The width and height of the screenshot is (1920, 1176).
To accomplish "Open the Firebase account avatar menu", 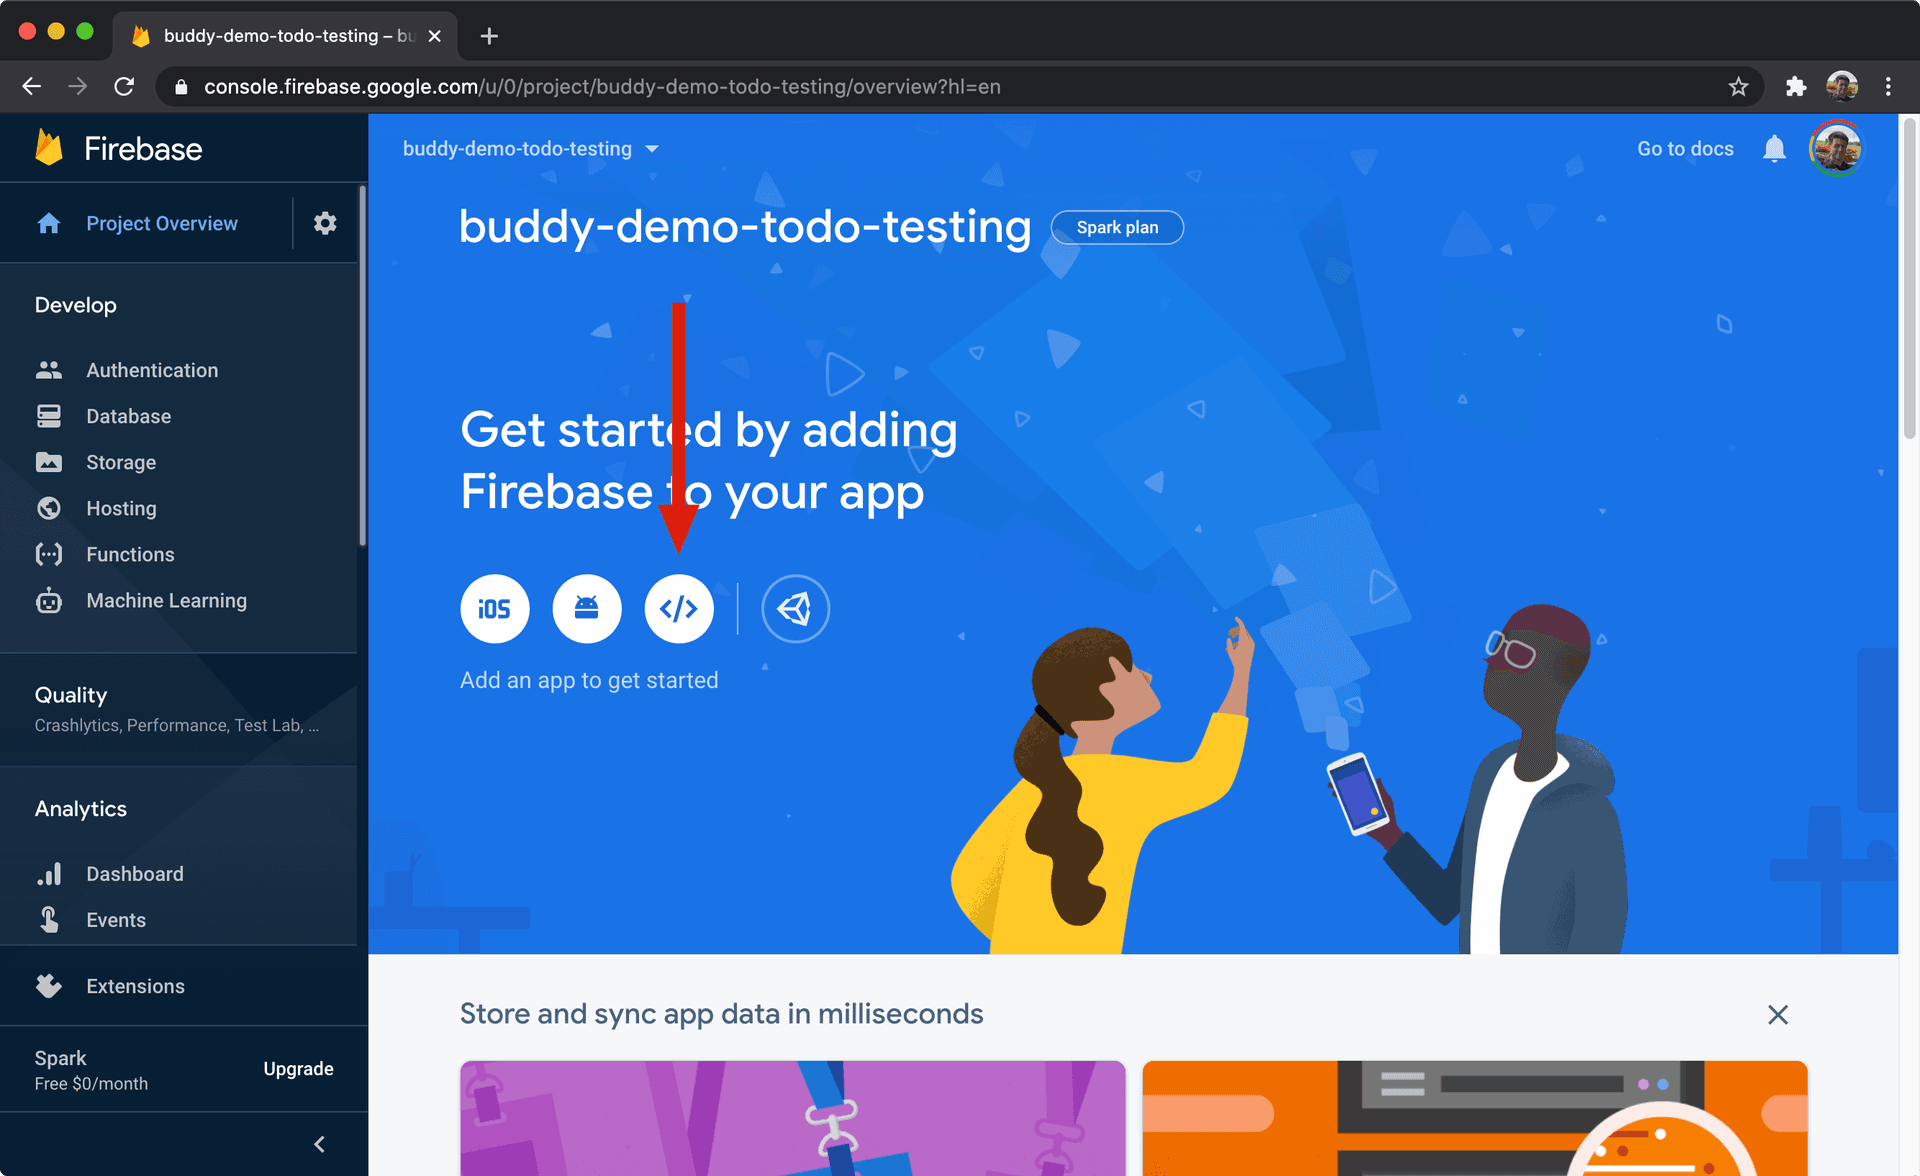I will (1836, 149).
